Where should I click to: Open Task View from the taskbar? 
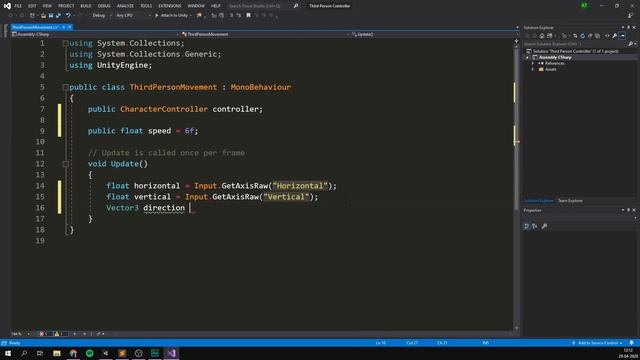(x=40, y=353)
